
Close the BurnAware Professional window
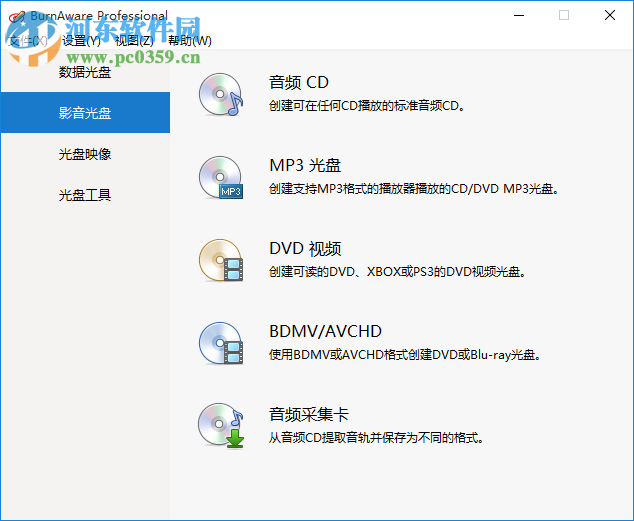click(610, 15)
